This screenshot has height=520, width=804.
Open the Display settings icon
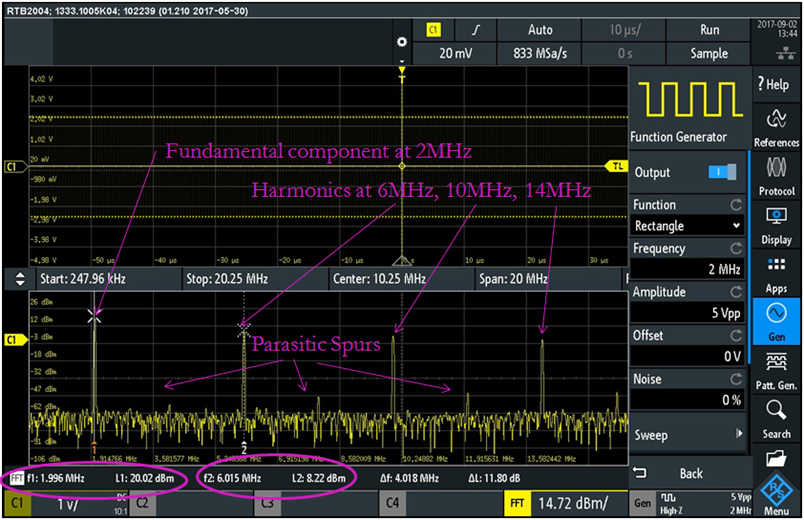coord(776,223)
